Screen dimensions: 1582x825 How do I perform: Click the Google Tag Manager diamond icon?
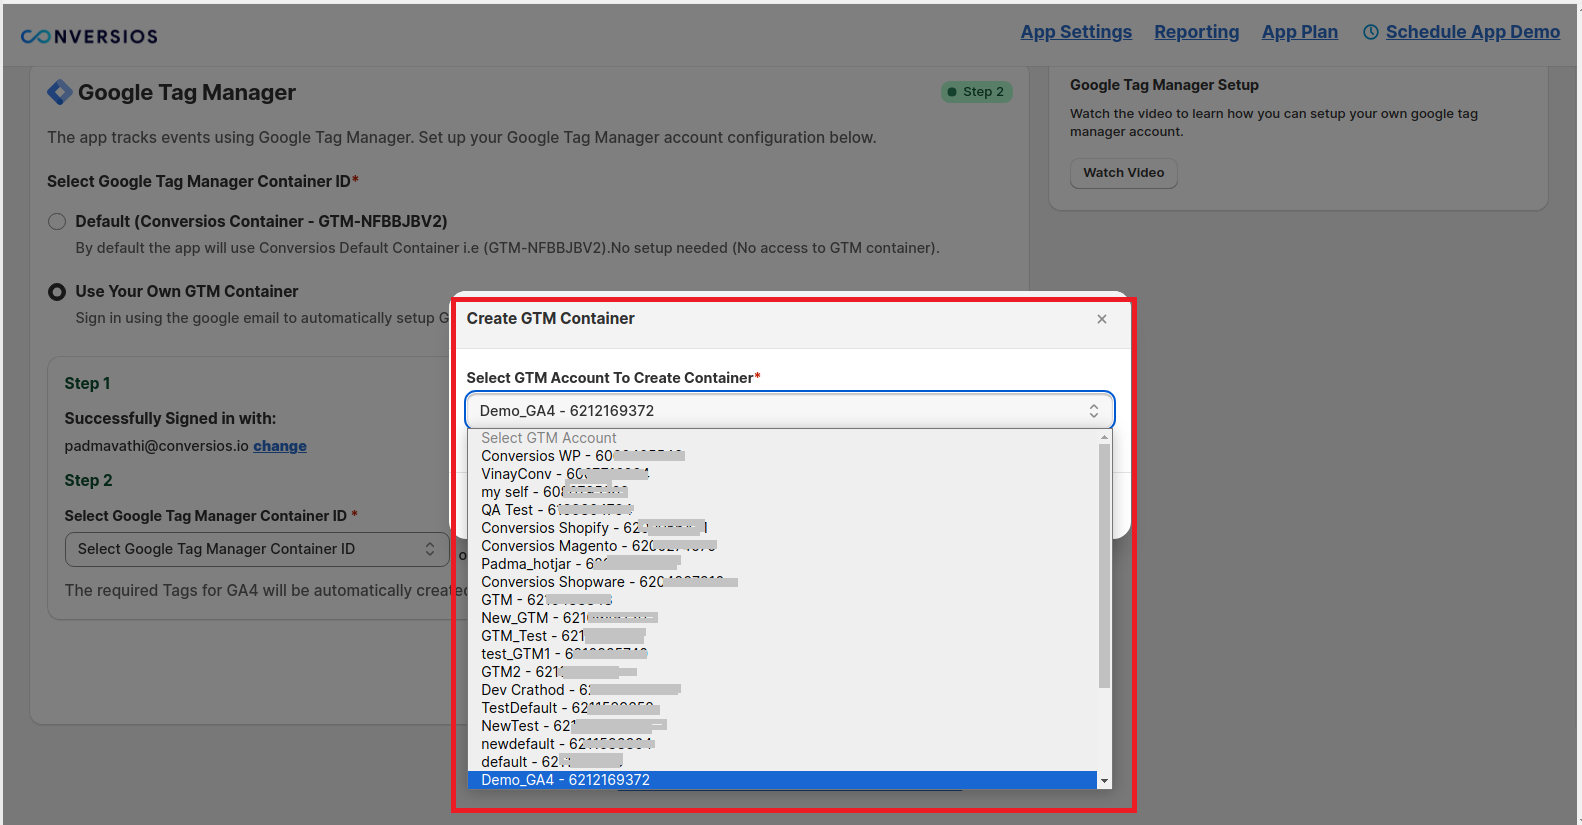coord(60,92)
